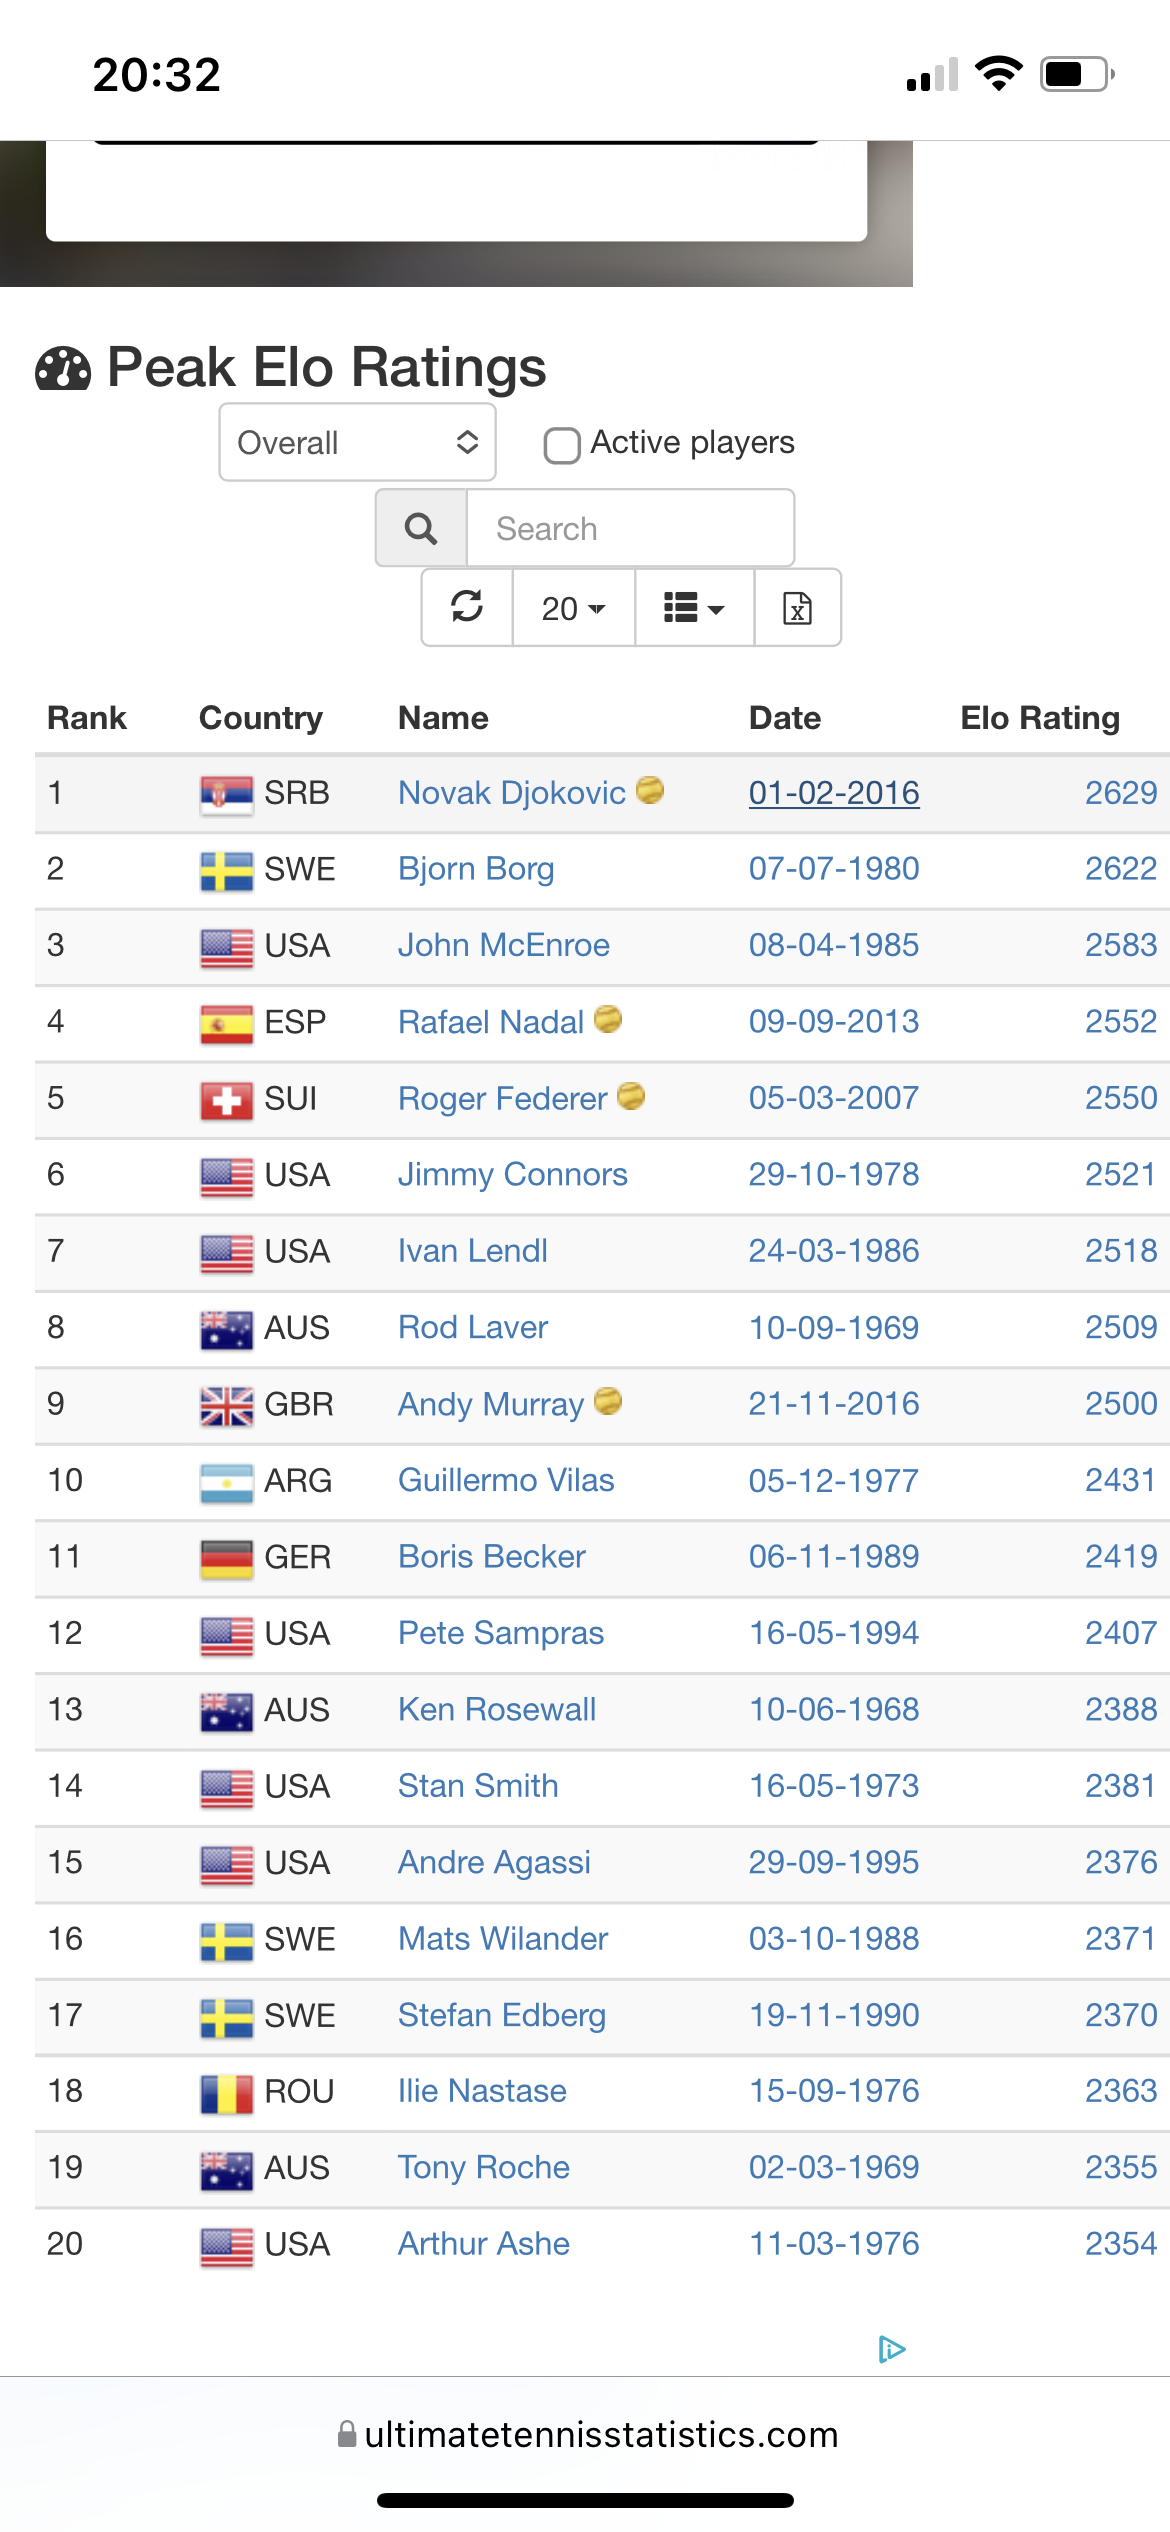Click the ad choices triangle icon
Screen dimensions: 1170x2532
(x=891, y=2349)
